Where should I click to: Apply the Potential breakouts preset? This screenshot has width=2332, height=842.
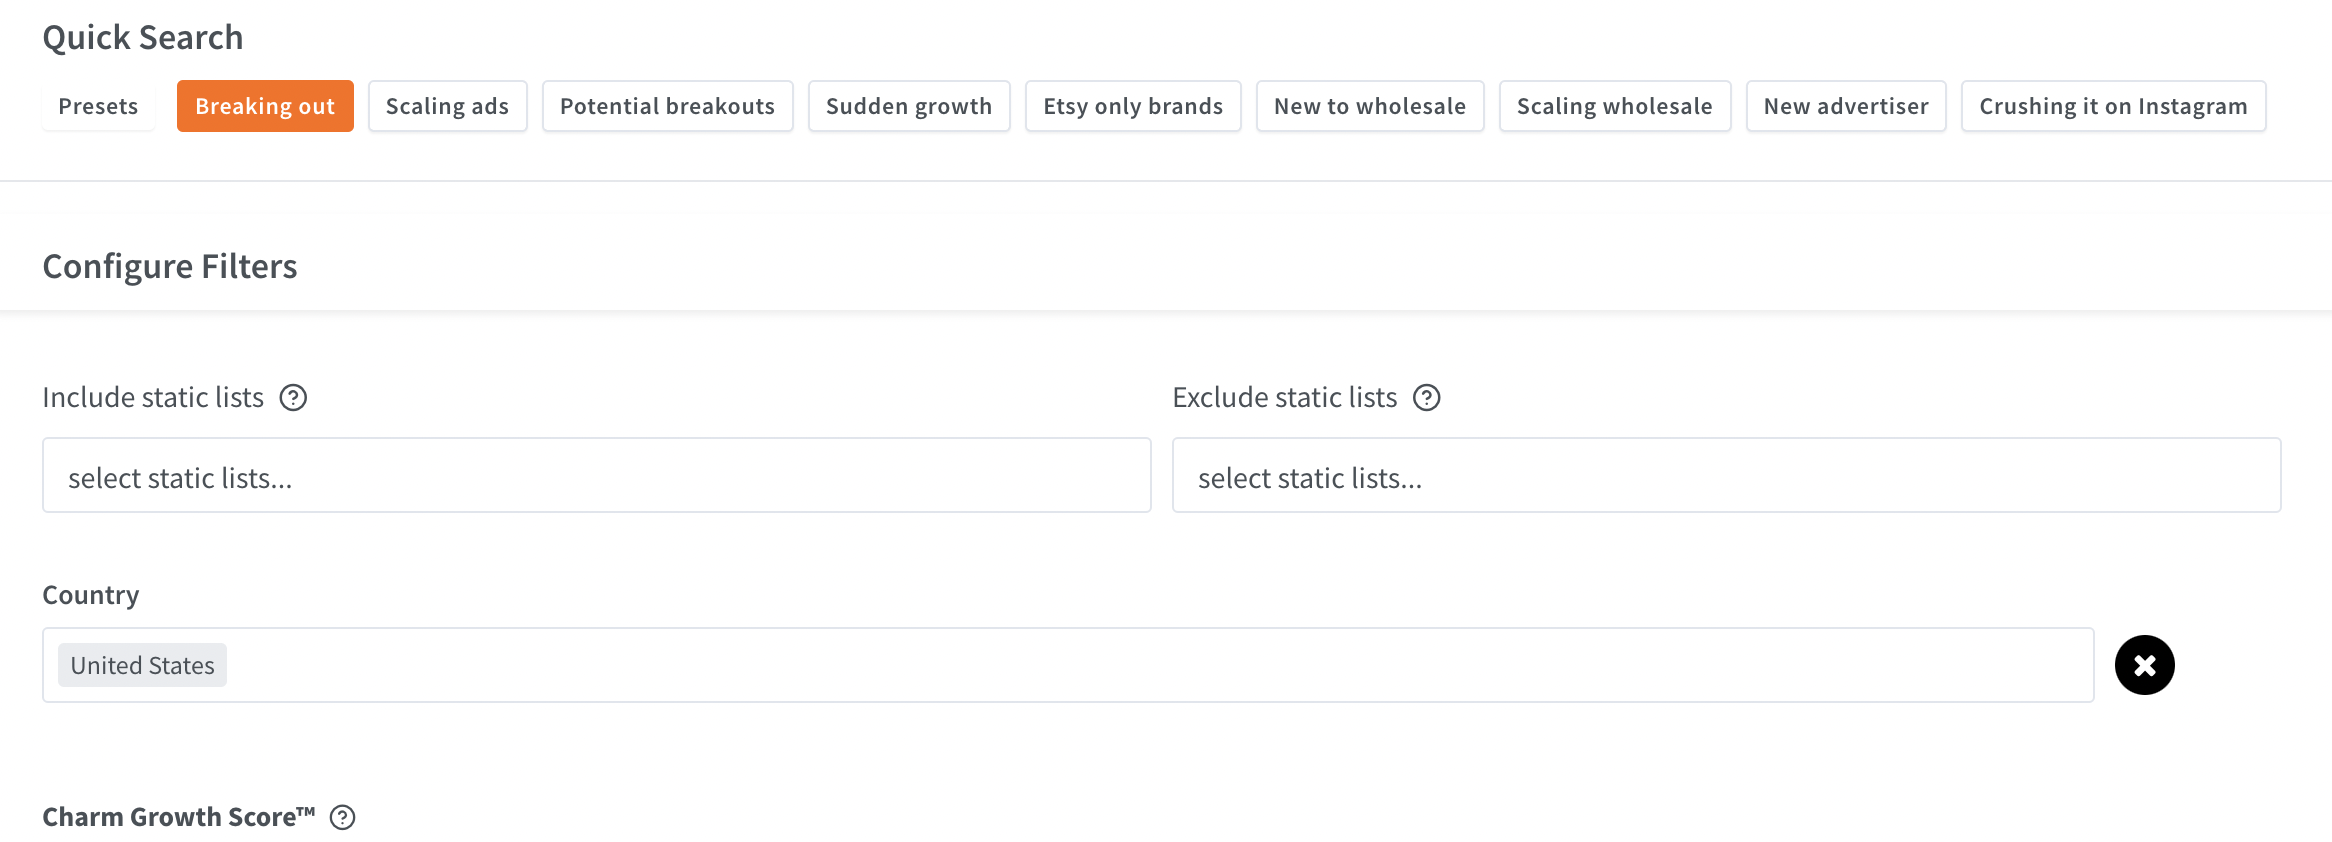pos(667,106)
